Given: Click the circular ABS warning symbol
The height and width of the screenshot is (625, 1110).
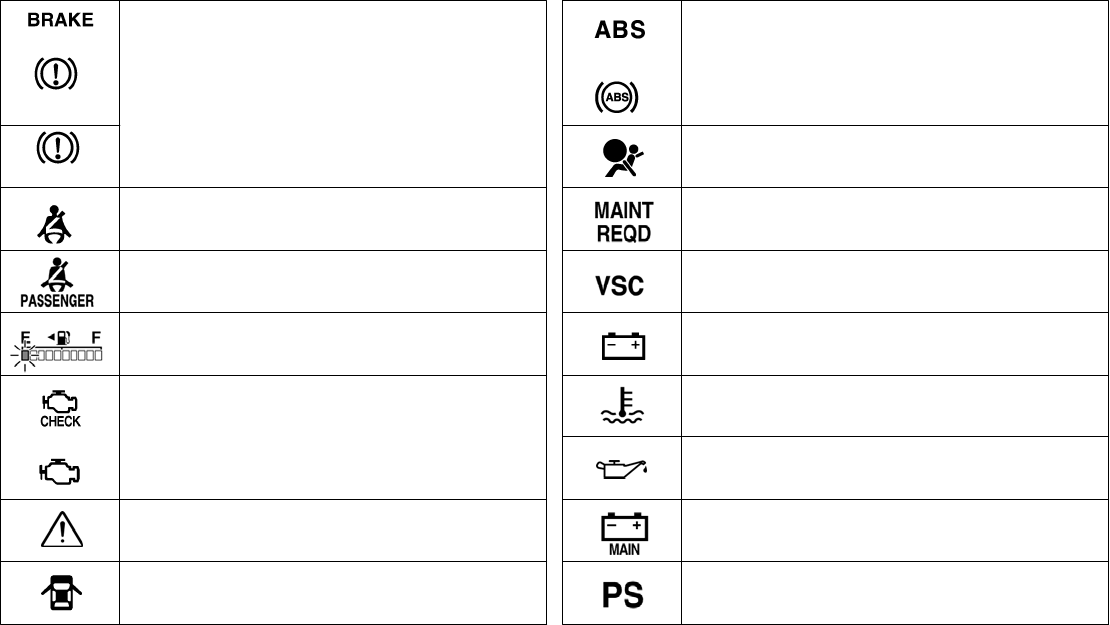Looking at the screenshot, I should coord(621,97).
